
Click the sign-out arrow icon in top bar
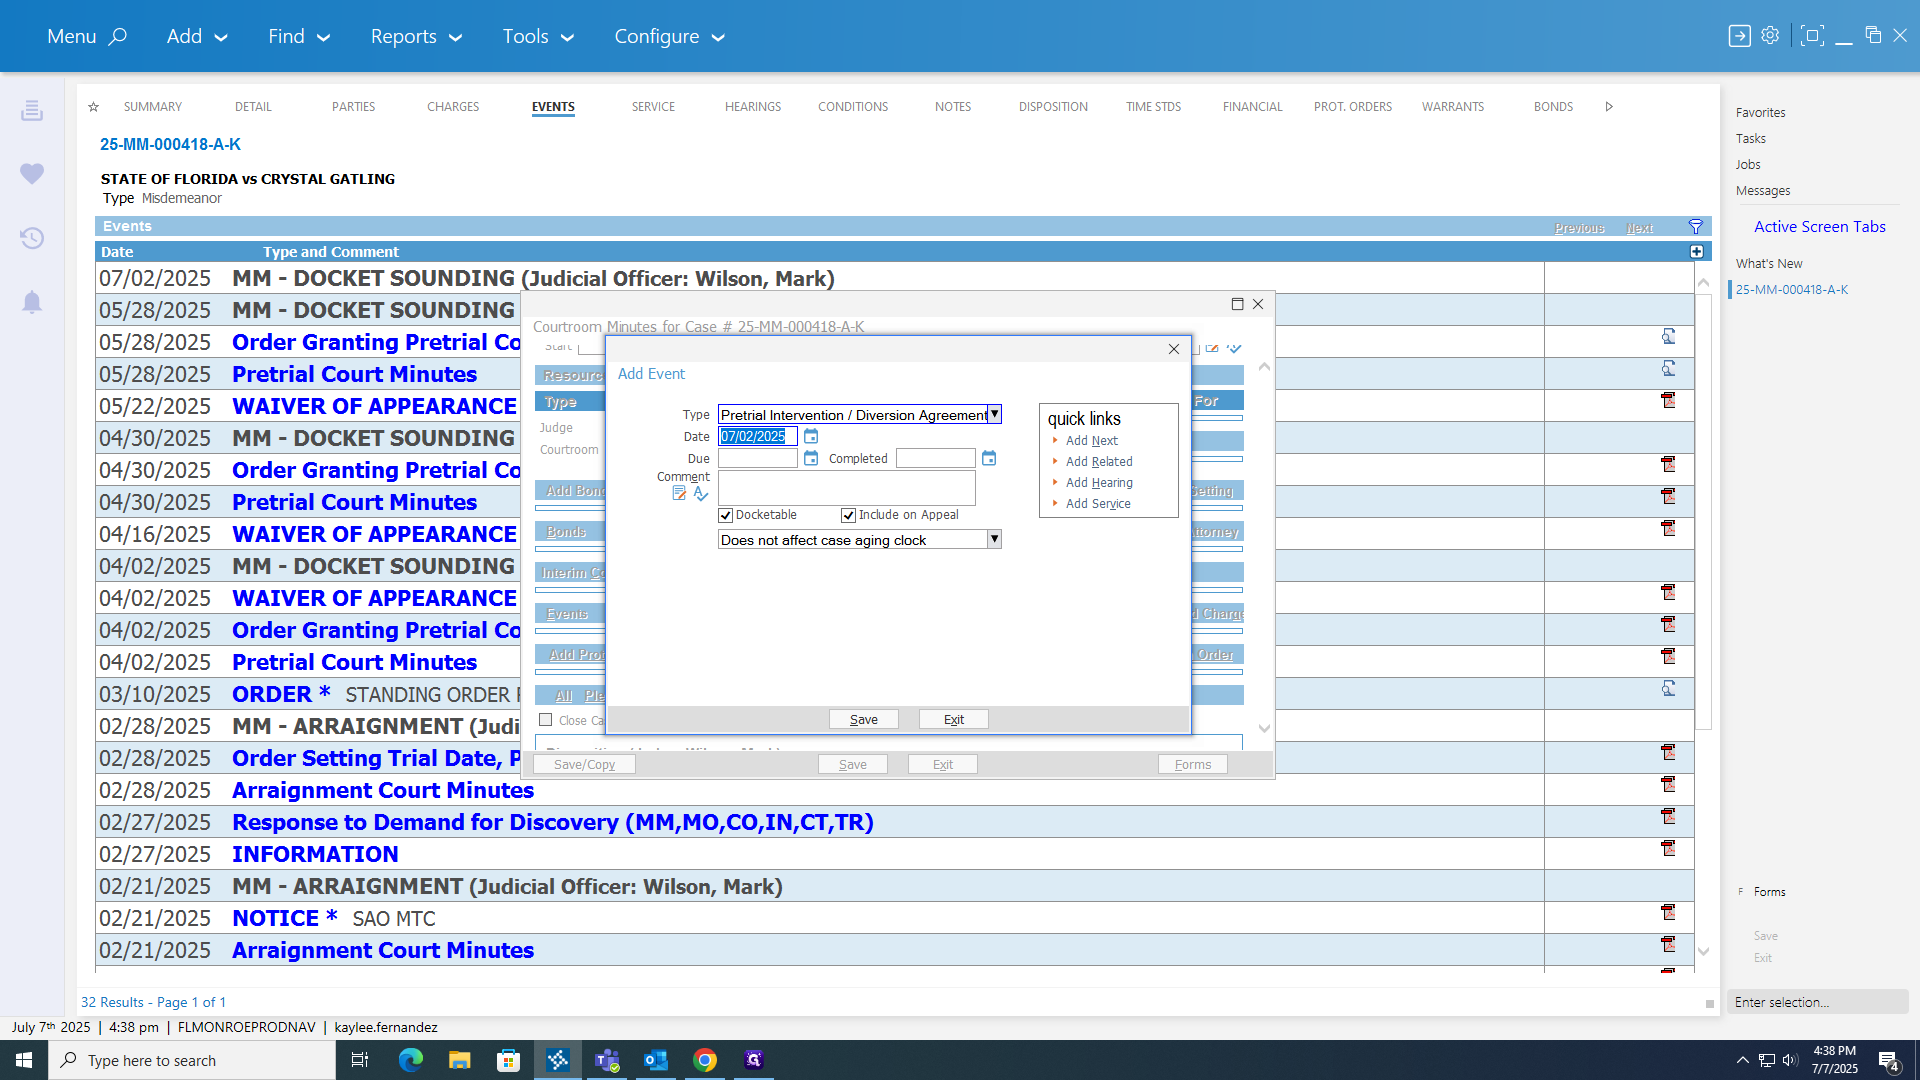click(1740, 36)
